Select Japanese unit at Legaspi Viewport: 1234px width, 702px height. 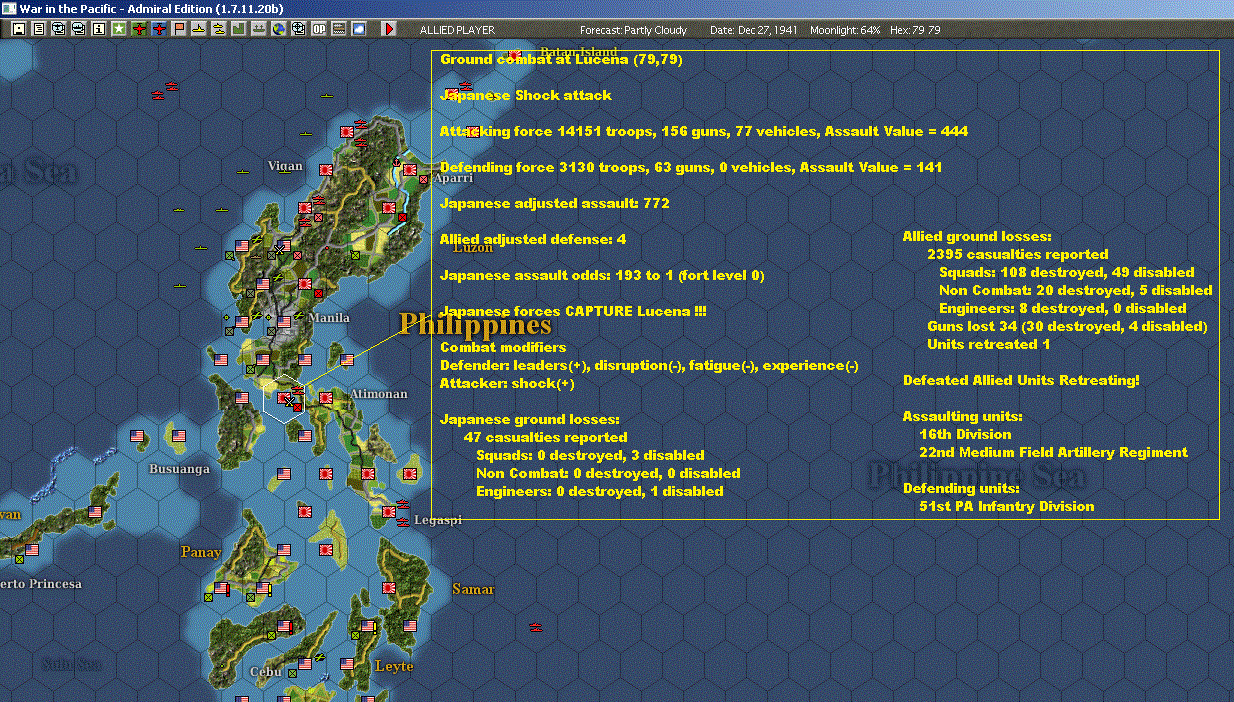click(x=389, y=512)
